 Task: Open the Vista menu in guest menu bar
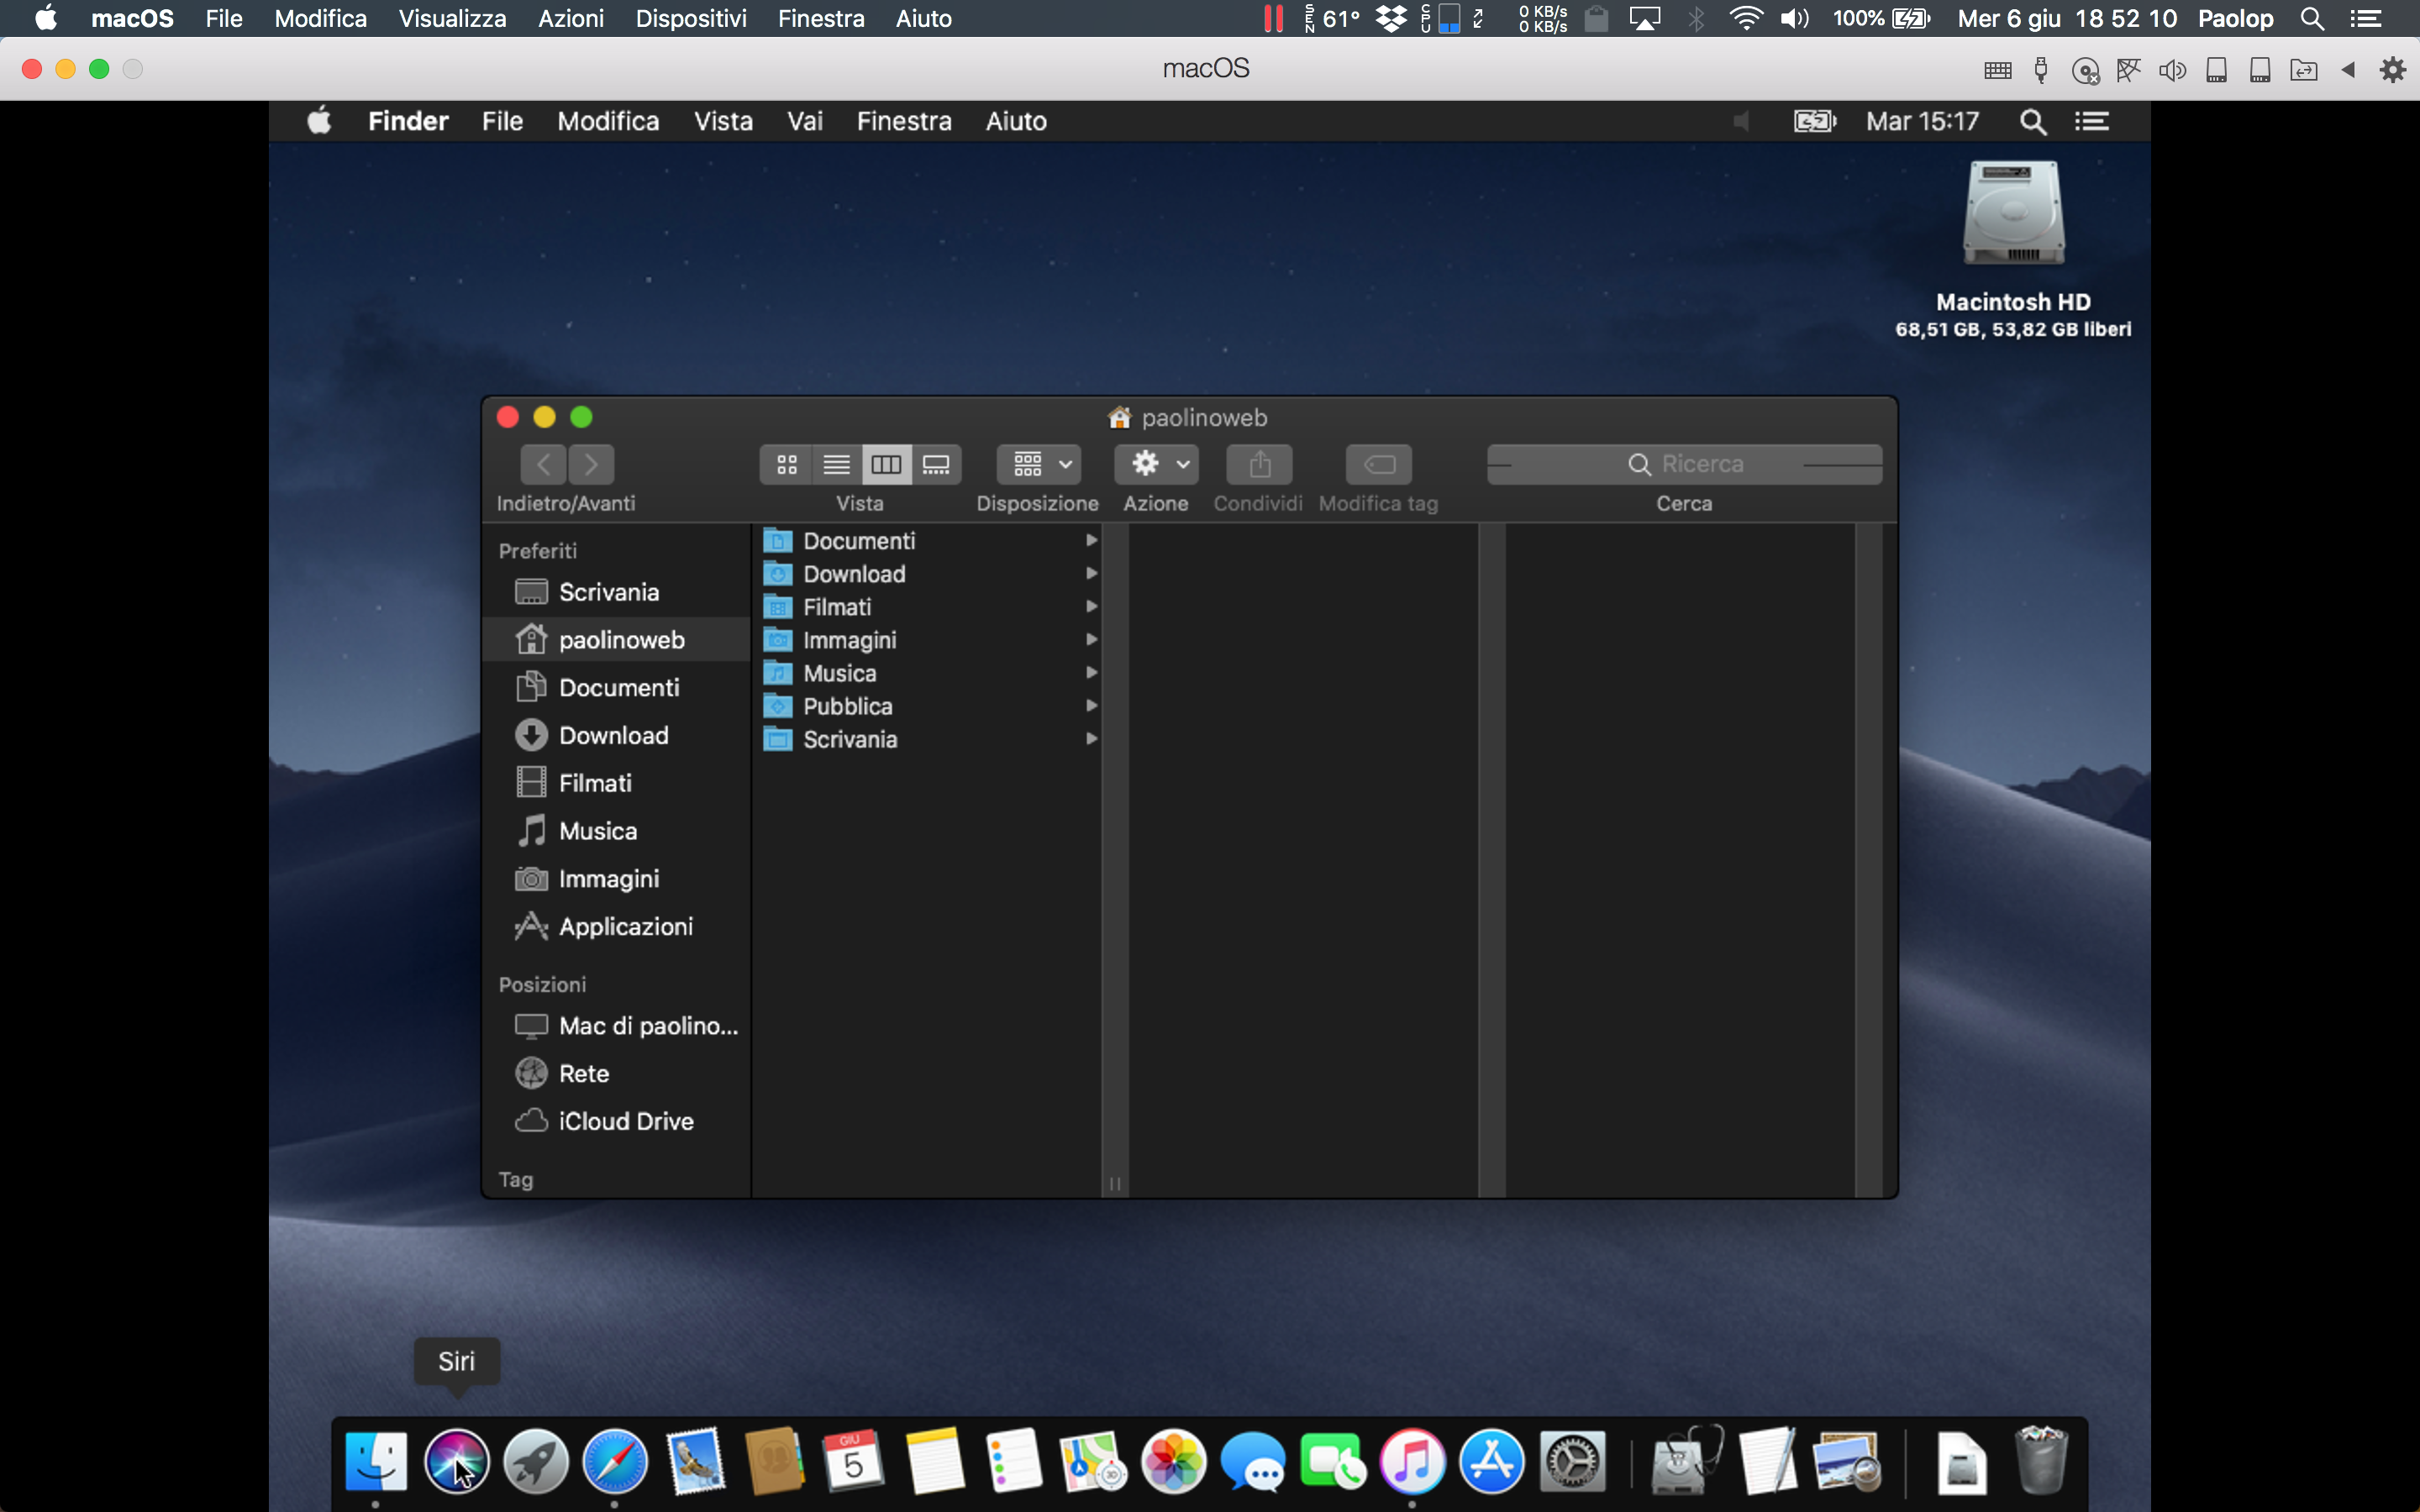coord(723,122)
